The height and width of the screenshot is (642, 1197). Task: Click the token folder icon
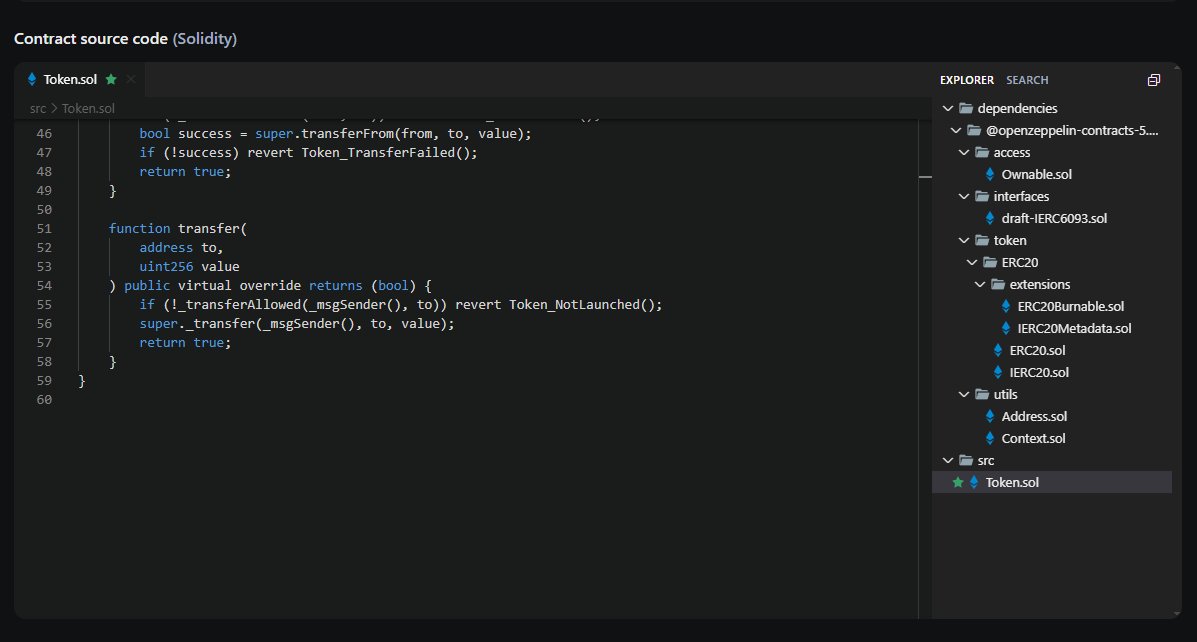[982, 240]
